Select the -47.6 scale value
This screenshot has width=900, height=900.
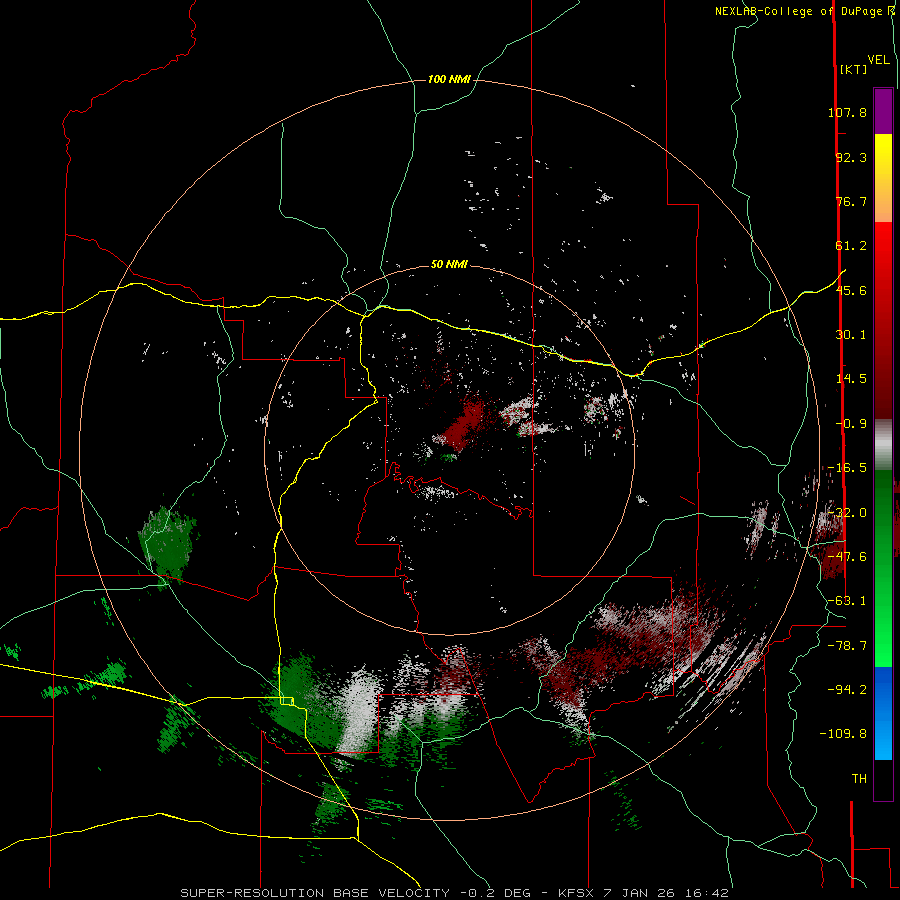[847, 557]
